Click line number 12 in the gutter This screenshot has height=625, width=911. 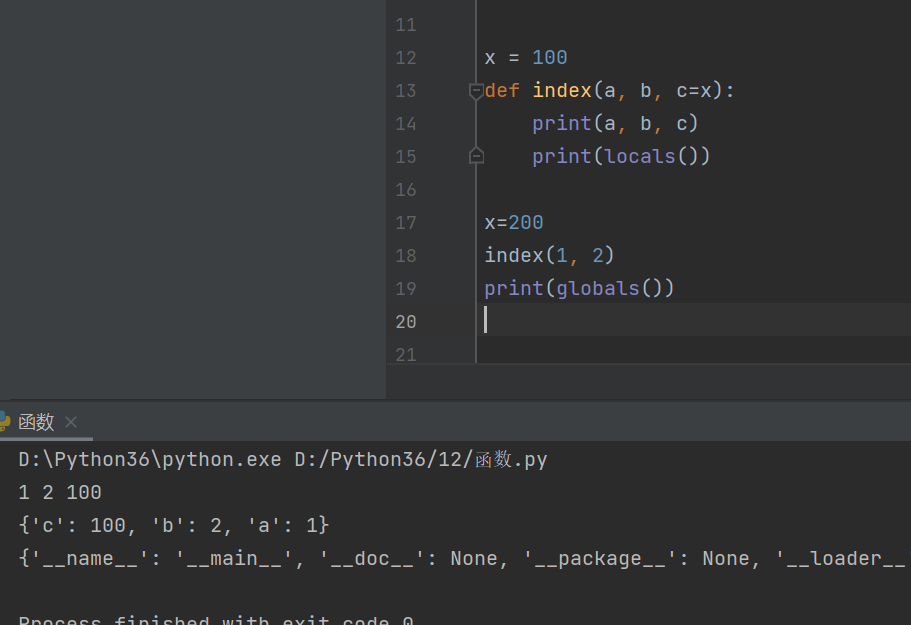click(x=406, y=58)
